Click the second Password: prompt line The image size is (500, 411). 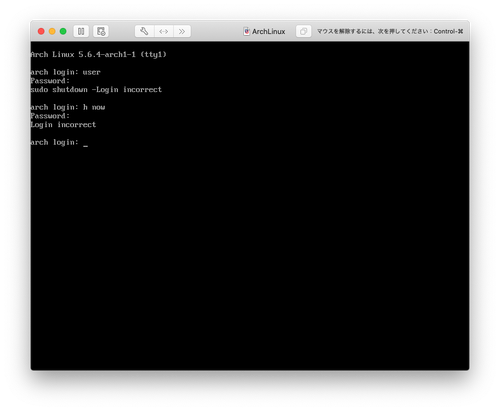[50, 116]
